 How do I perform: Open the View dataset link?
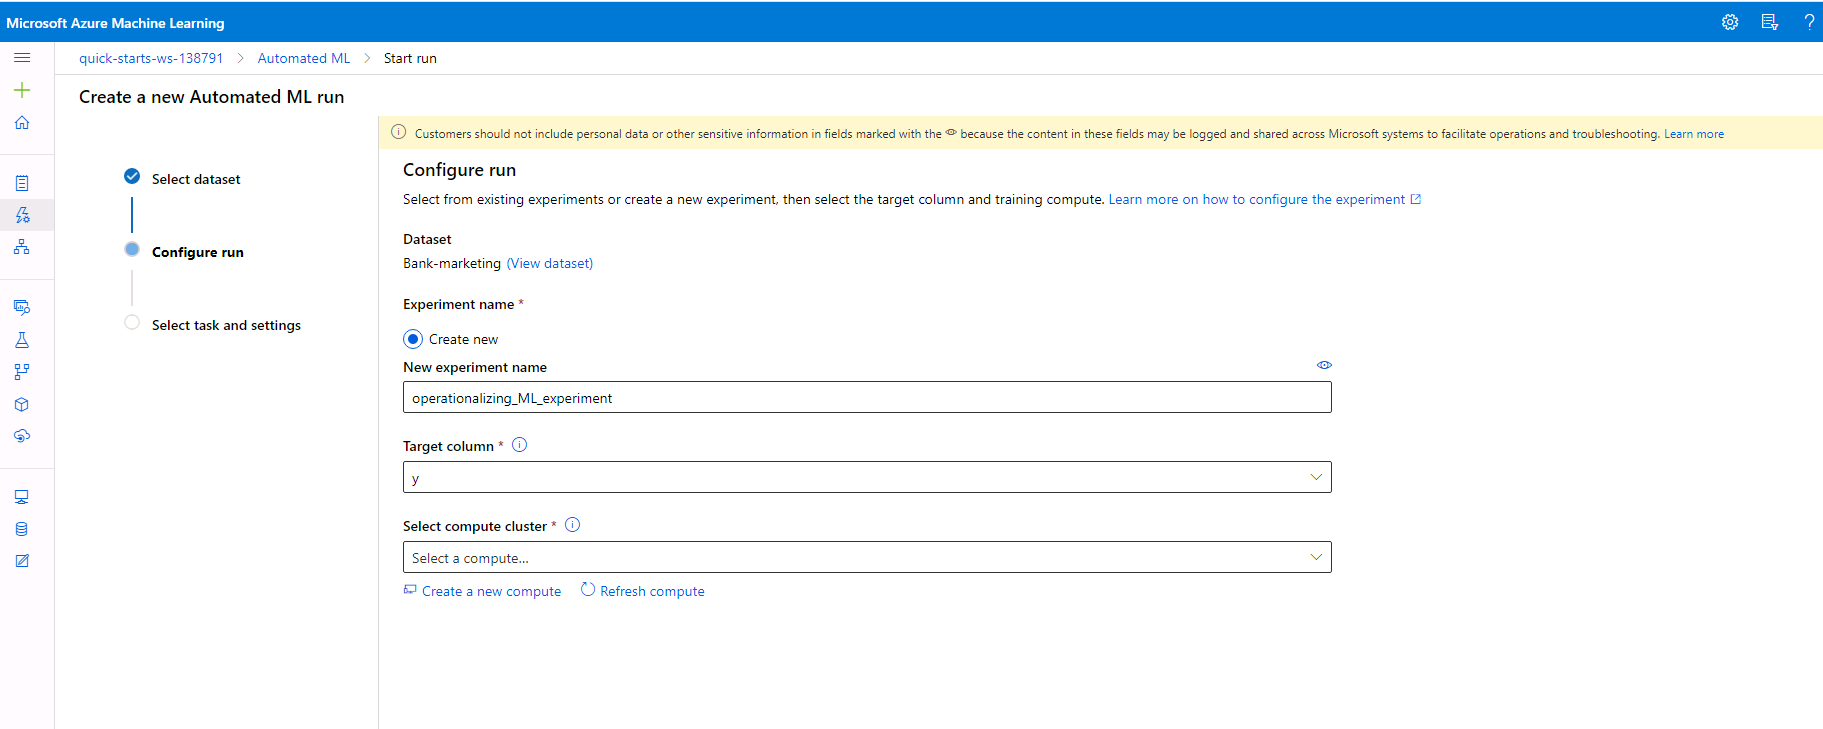(x=550, y=263)
